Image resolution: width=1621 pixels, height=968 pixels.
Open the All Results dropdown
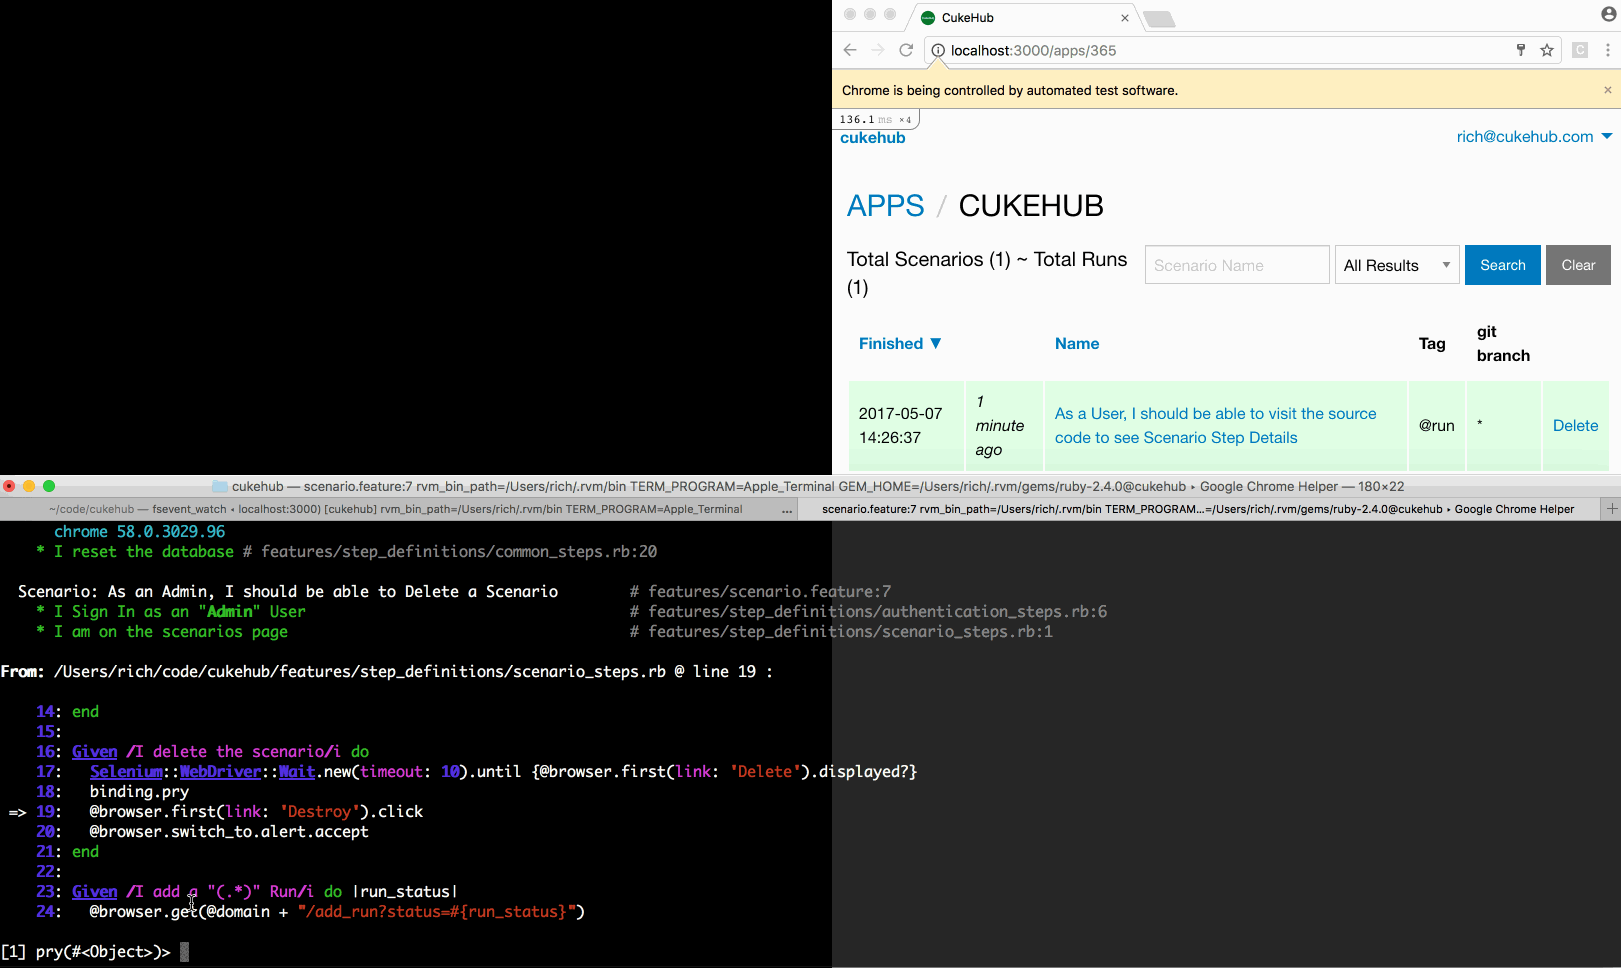point(1396,264)
